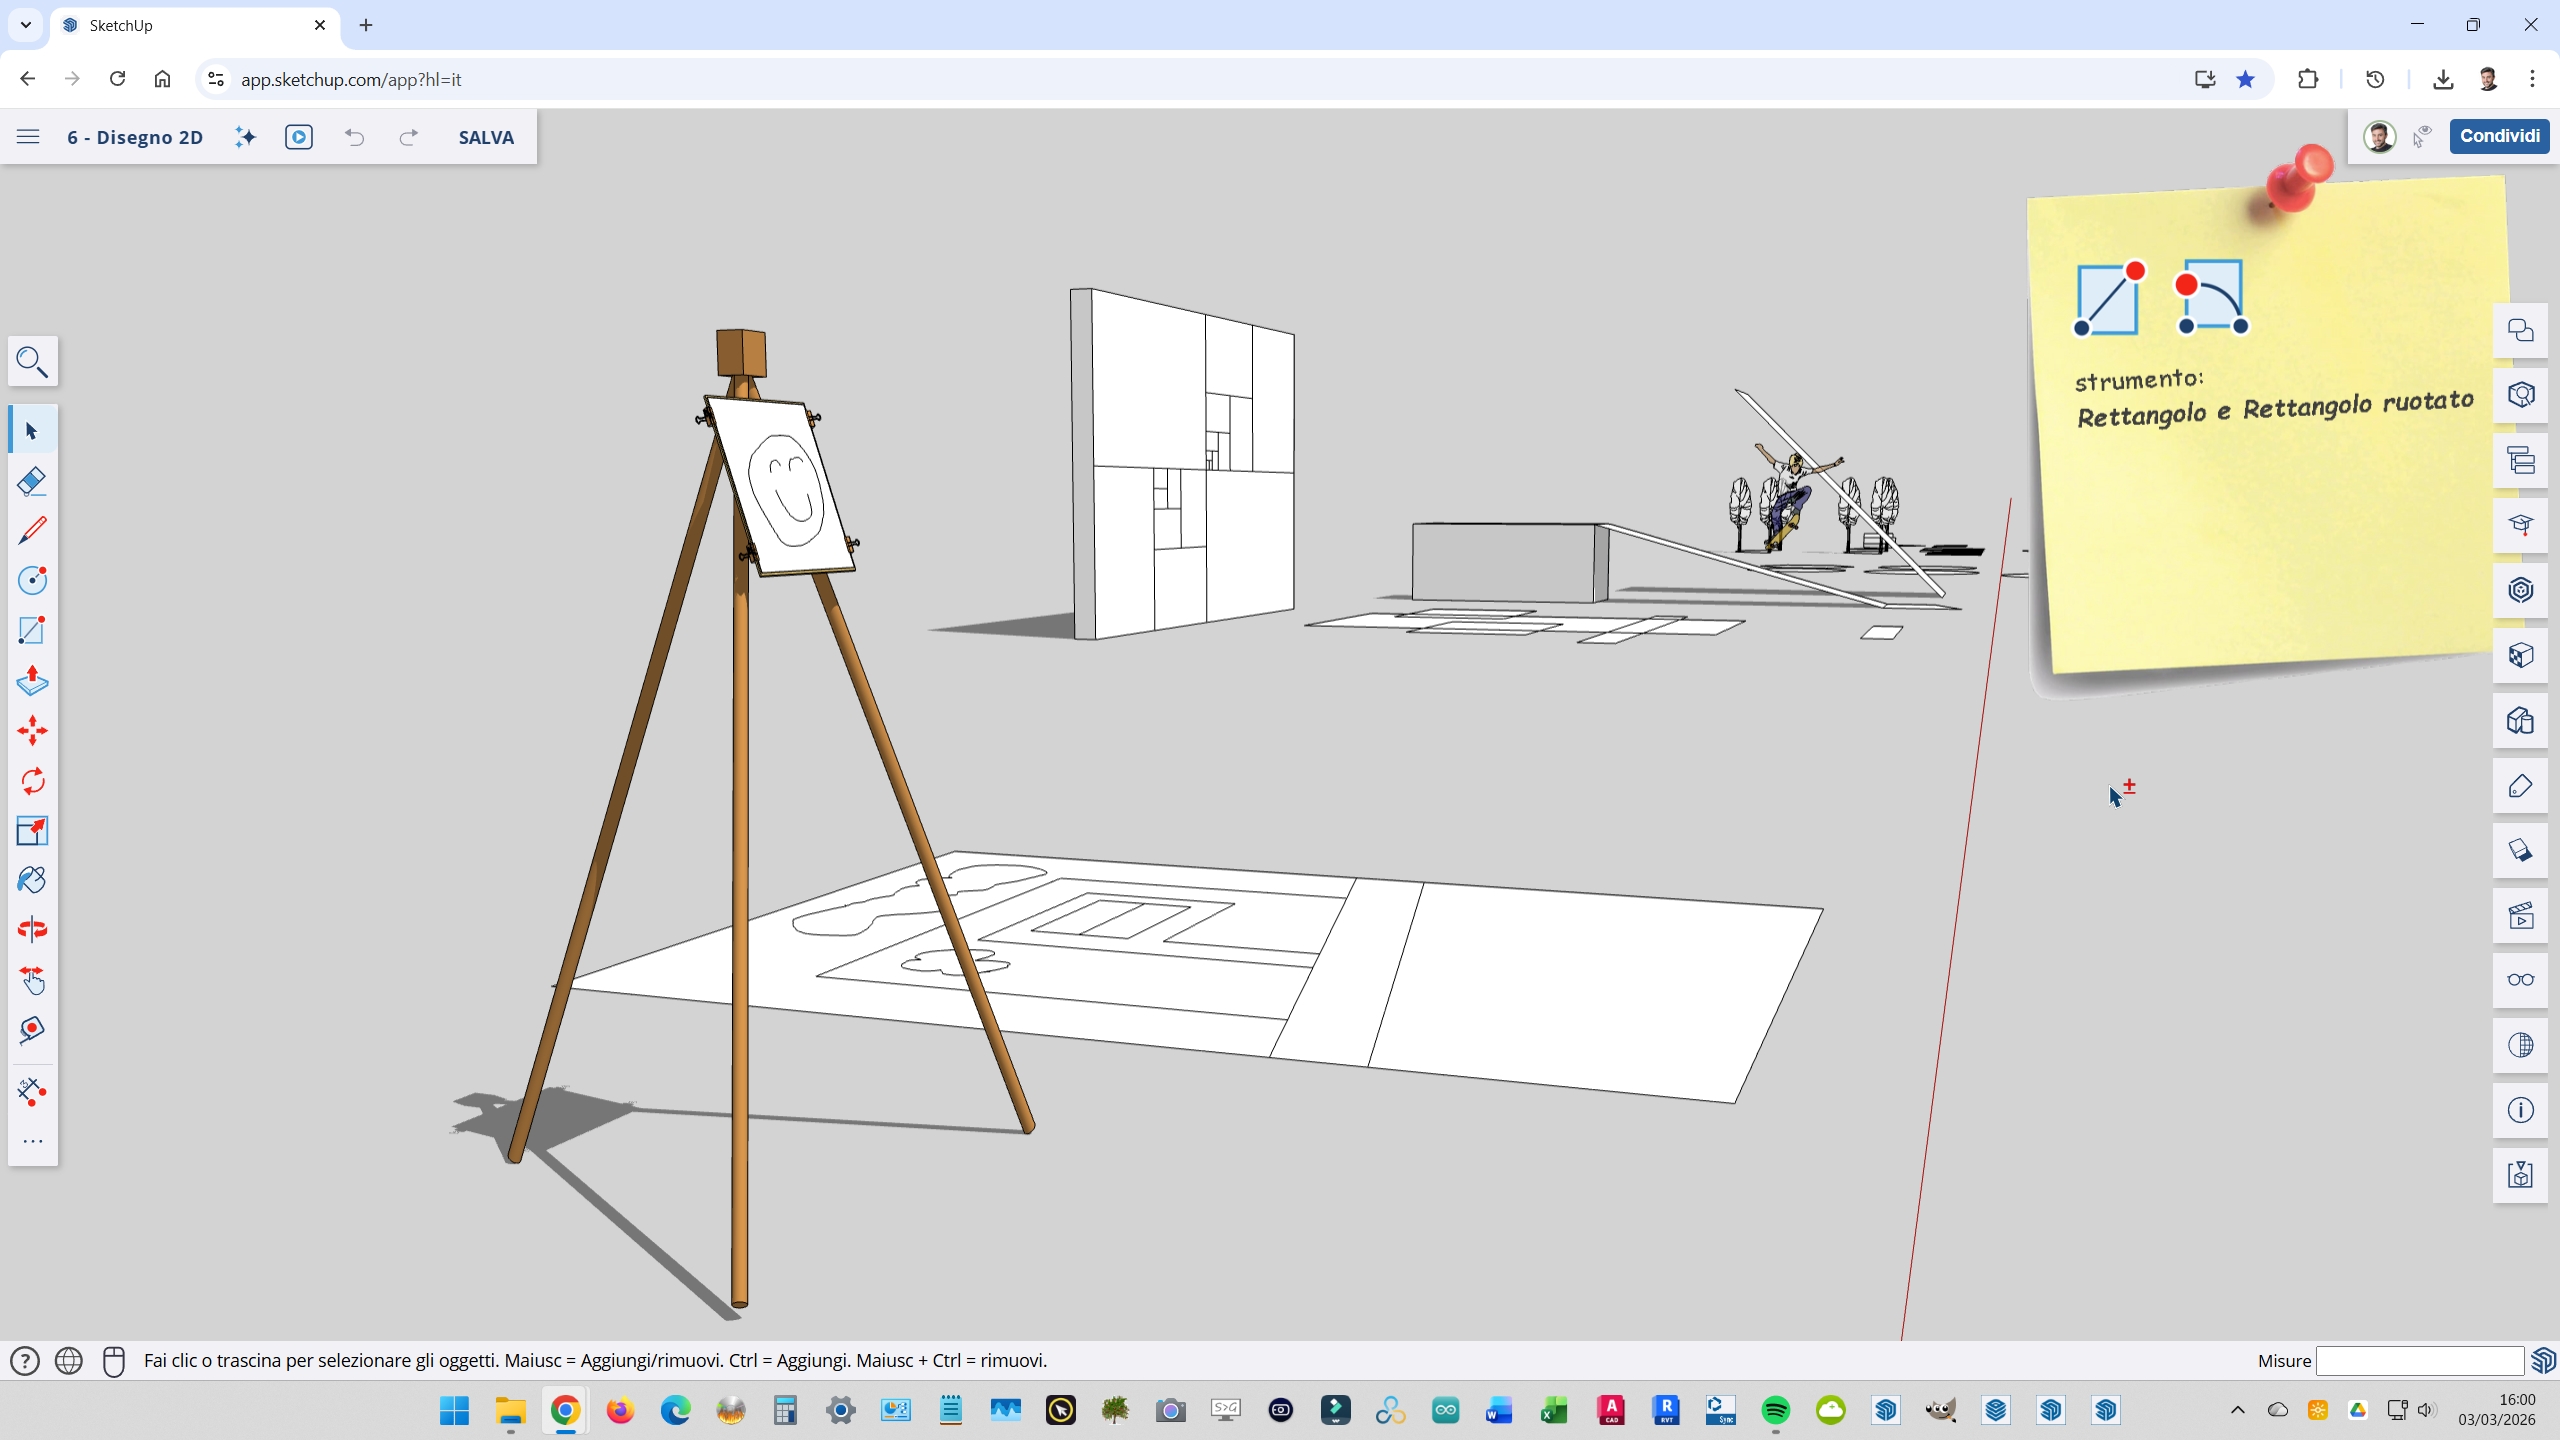Viewport: 2560px width, 1440px height.
Task: Open Spotify from the taskbar
Action: point(1775,1410)
